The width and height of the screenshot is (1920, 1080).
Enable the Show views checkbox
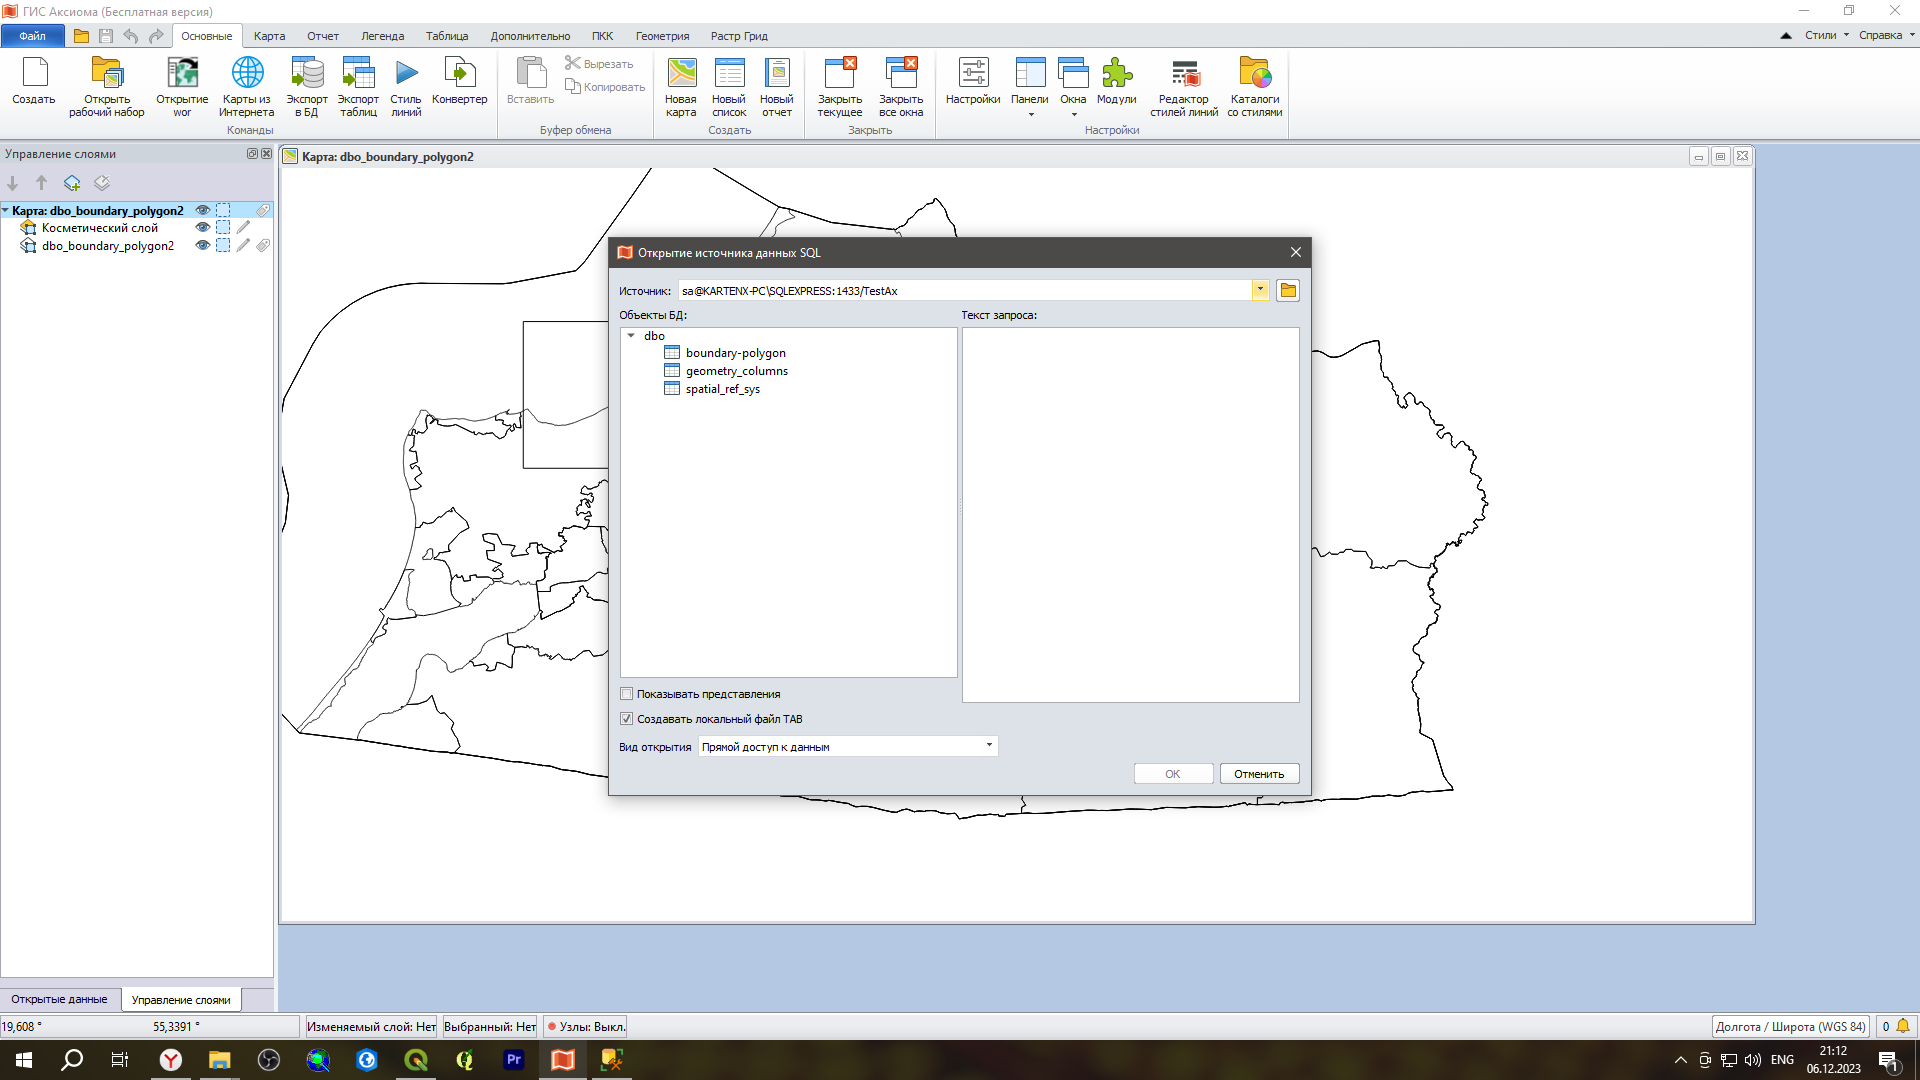(x=627, y=694)
